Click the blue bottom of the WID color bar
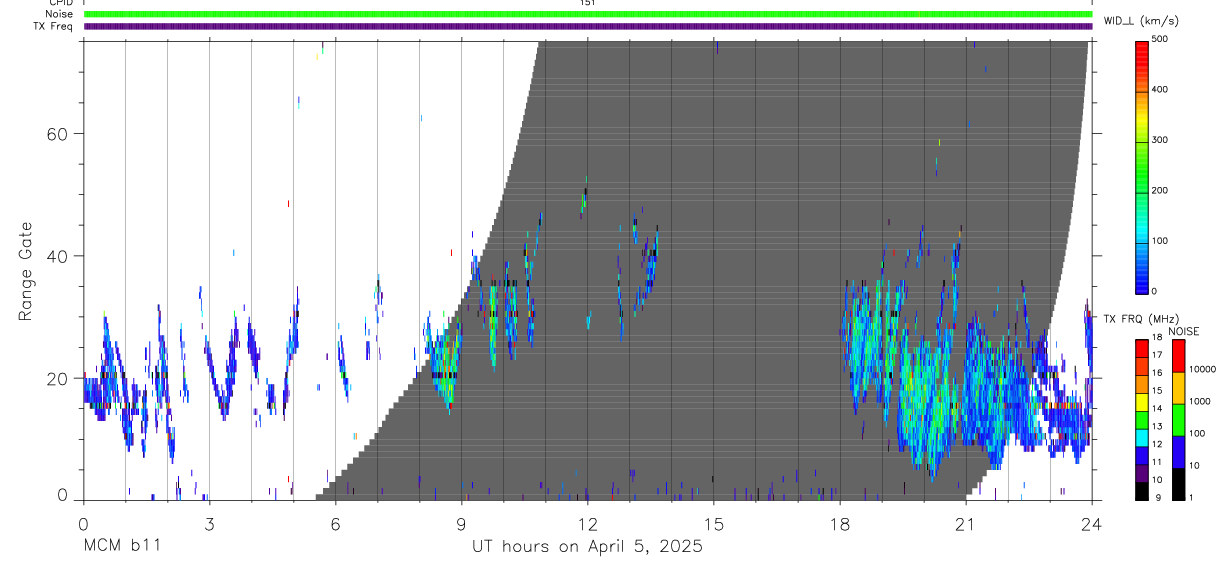 click(x=1141, y=280)
